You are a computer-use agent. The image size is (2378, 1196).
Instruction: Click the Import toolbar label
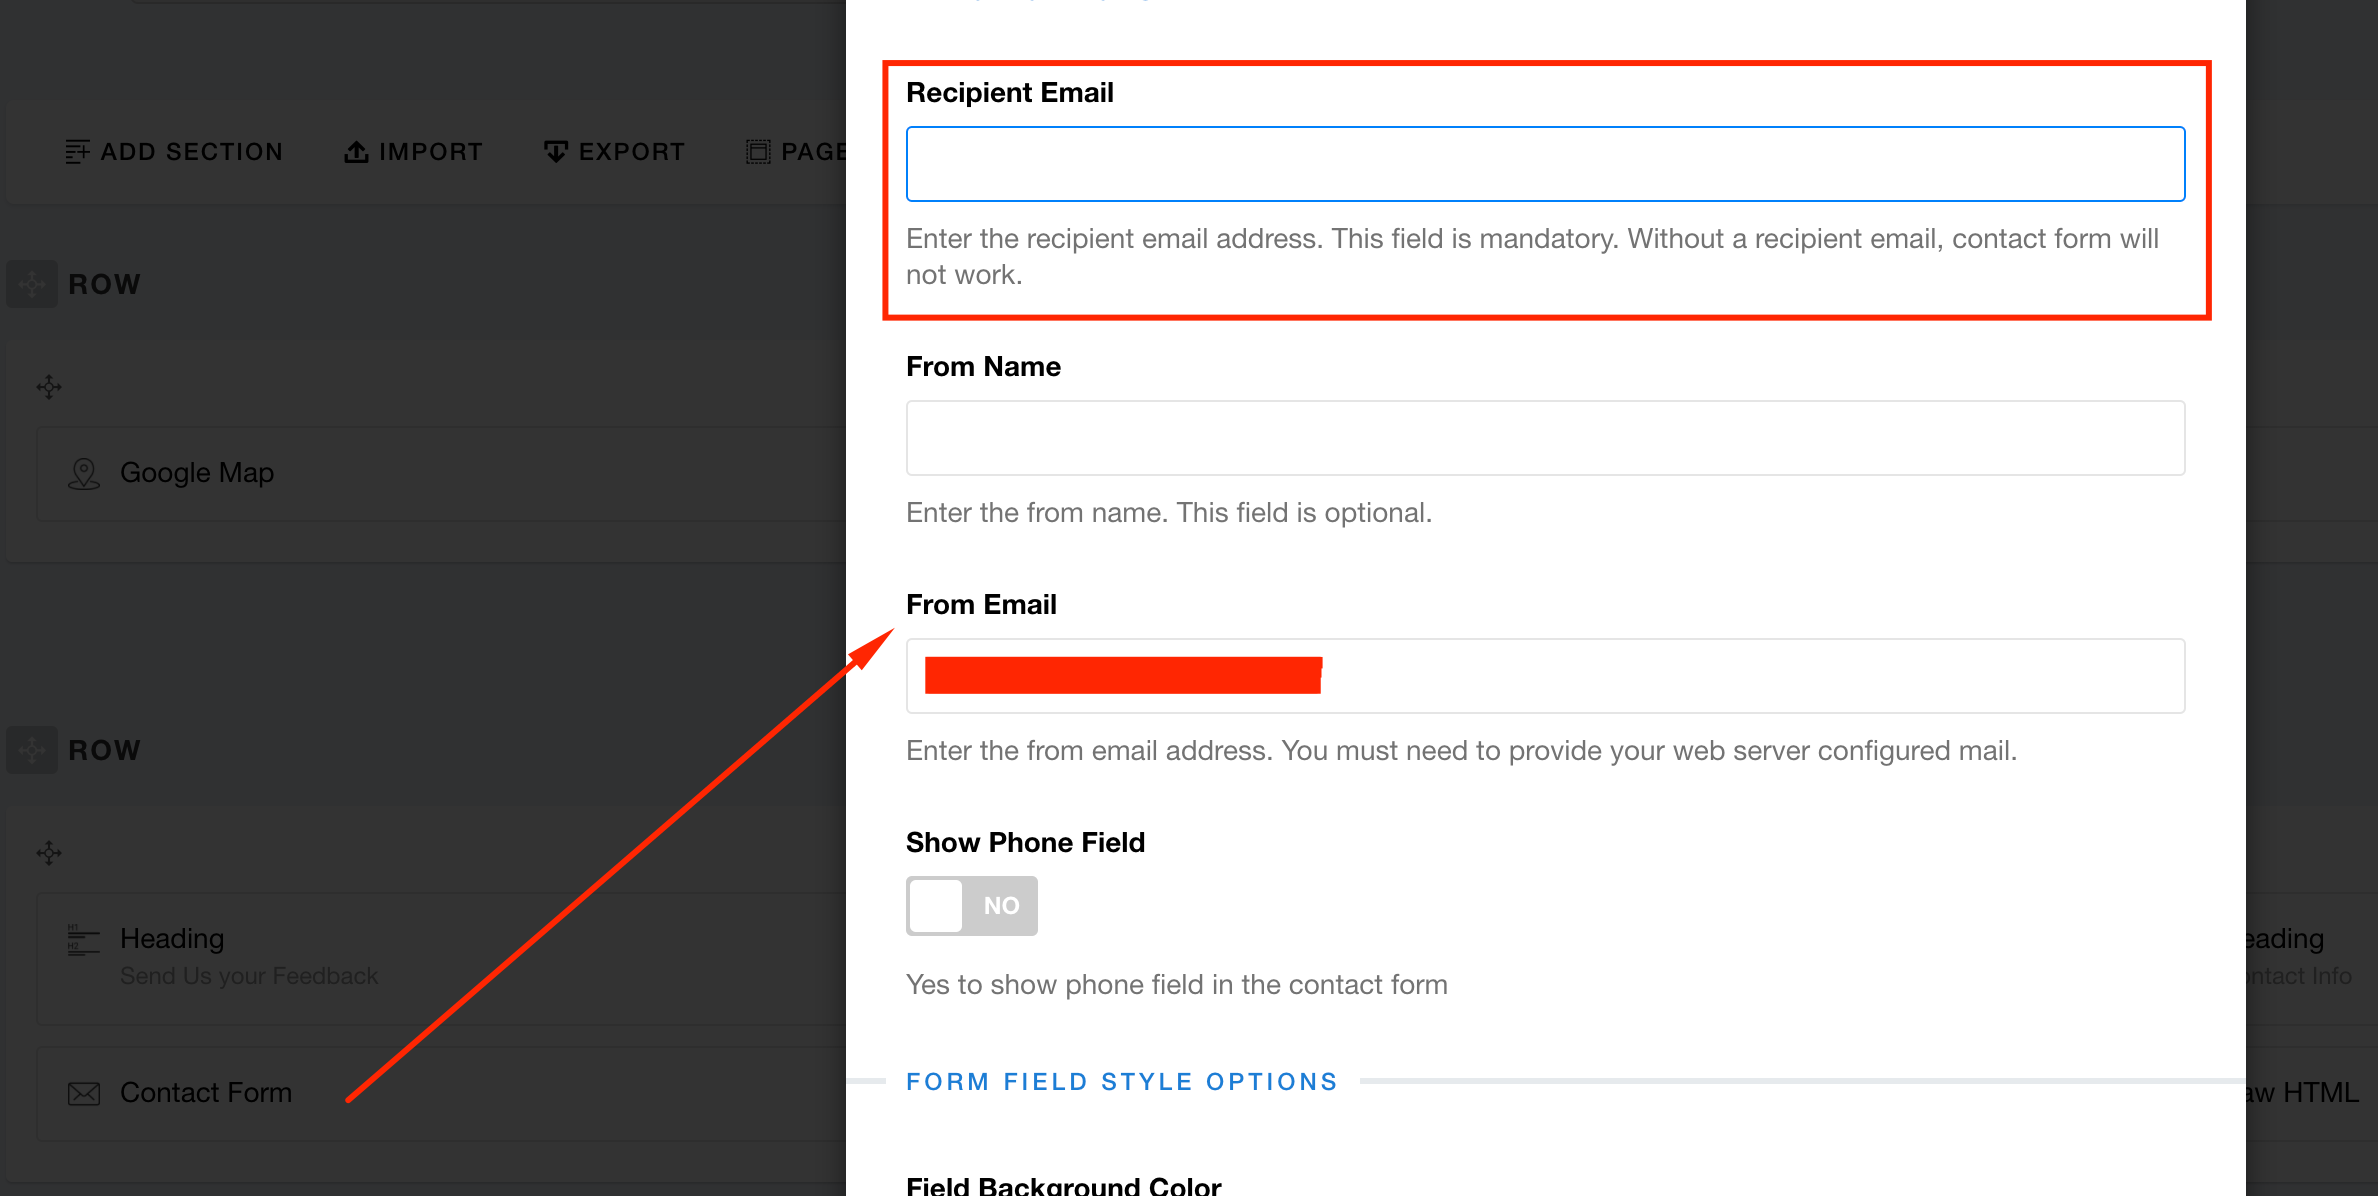[431, 151]
